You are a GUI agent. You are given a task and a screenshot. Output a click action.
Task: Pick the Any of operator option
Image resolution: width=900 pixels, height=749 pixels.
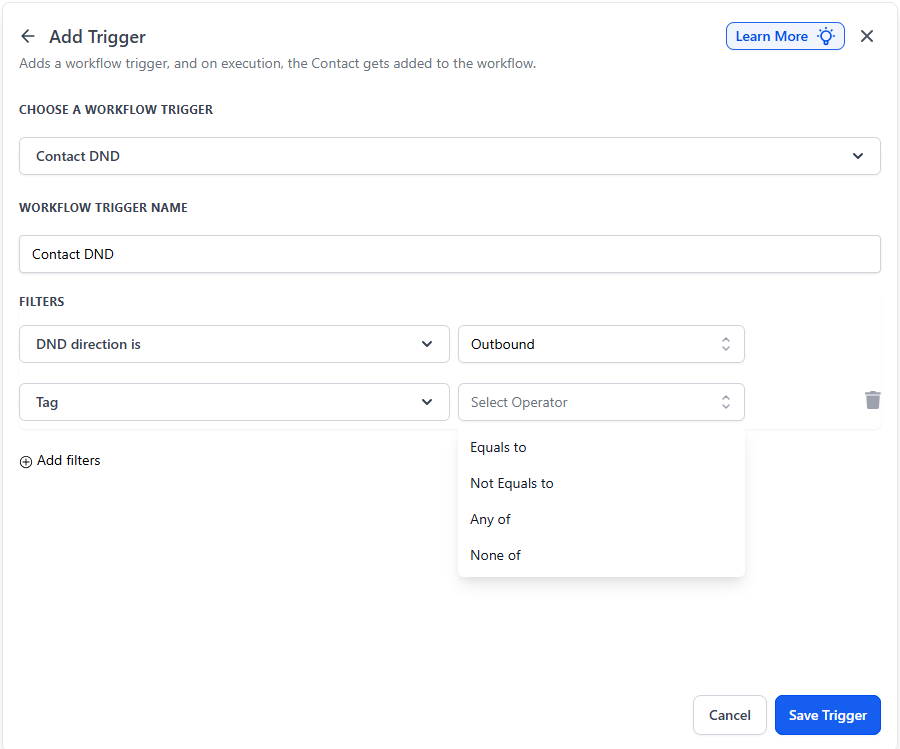click(x=491, y=519)
